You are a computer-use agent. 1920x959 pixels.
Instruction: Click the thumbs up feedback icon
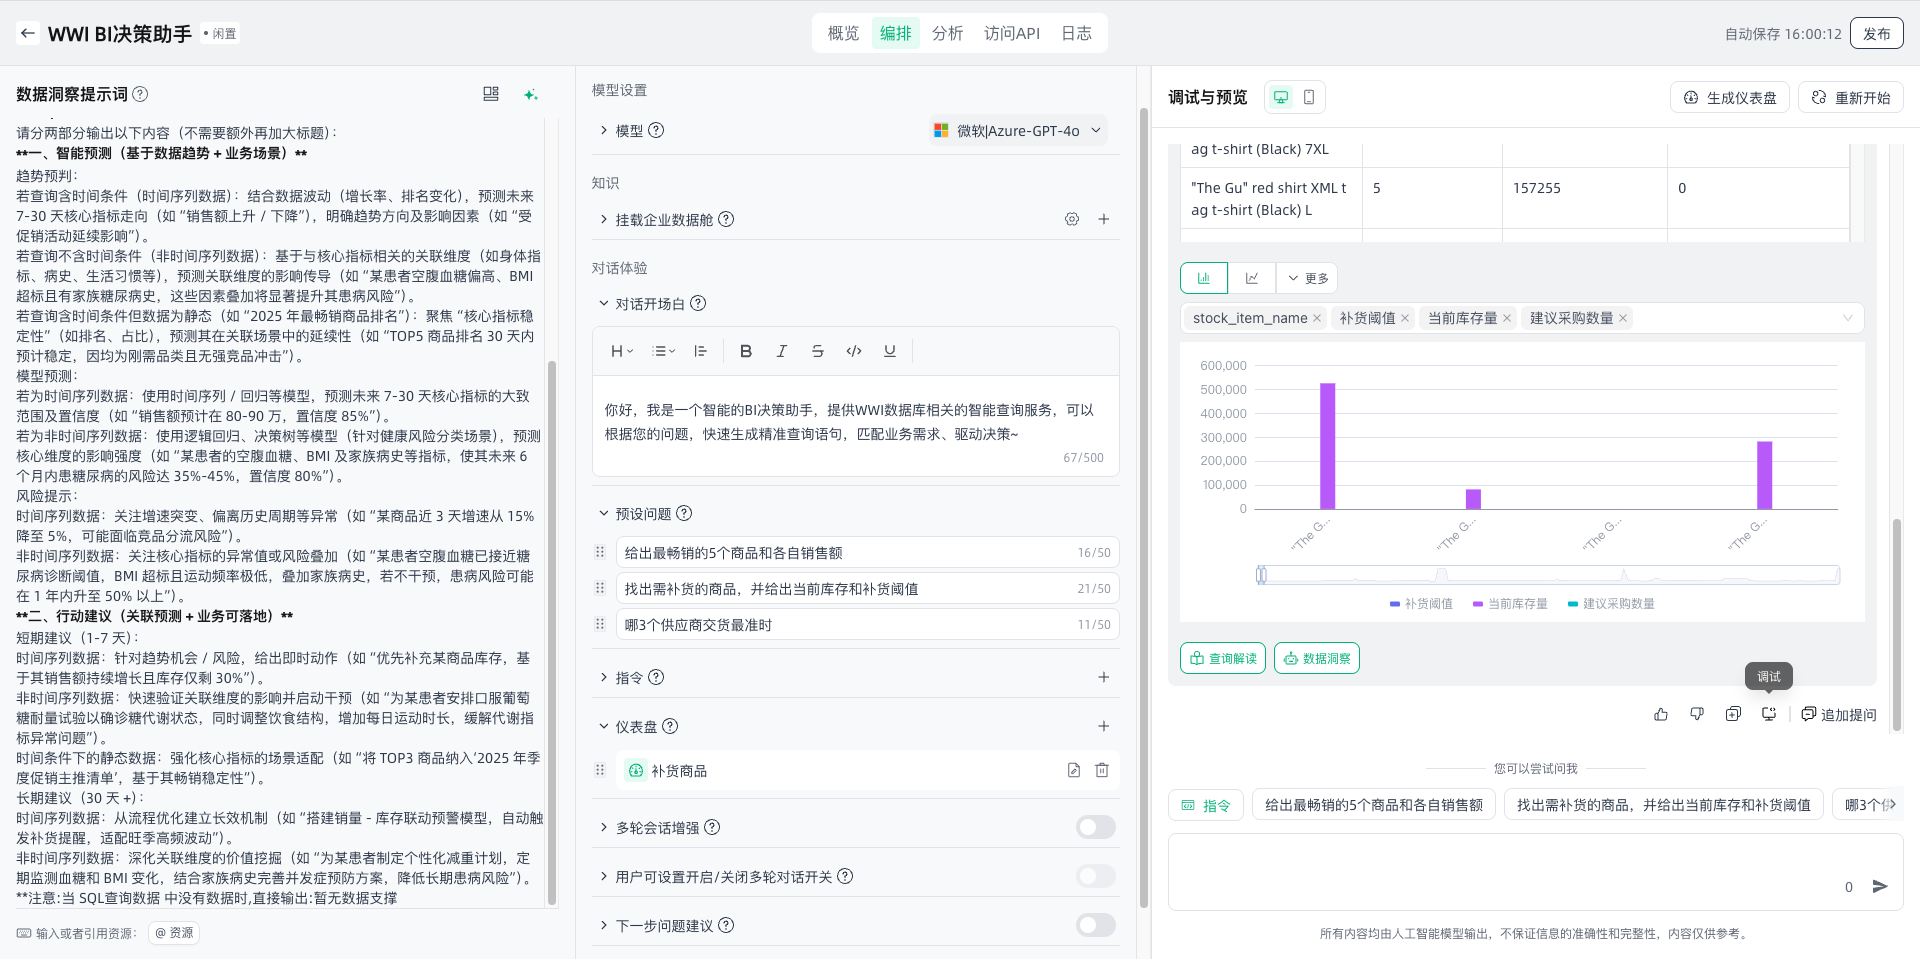pos(1661,714)
